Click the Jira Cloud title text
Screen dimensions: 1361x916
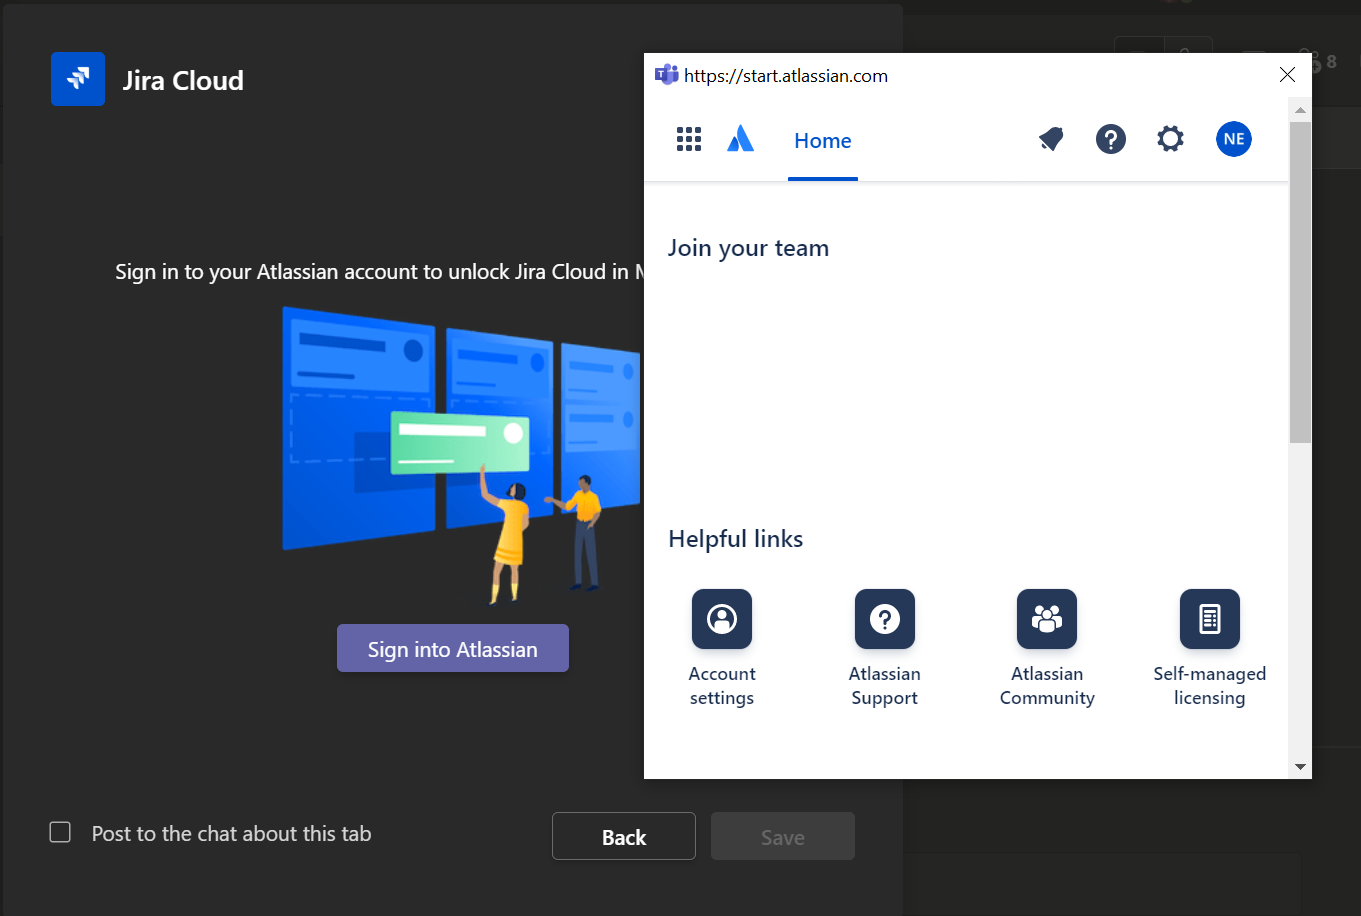point(183,80)
